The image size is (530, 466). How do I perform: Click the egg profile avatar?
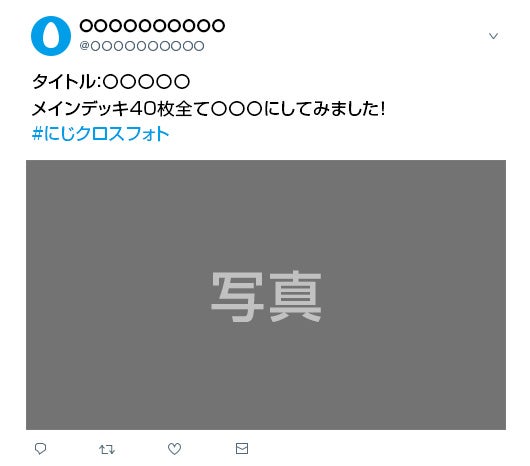(x=51, y=35)
